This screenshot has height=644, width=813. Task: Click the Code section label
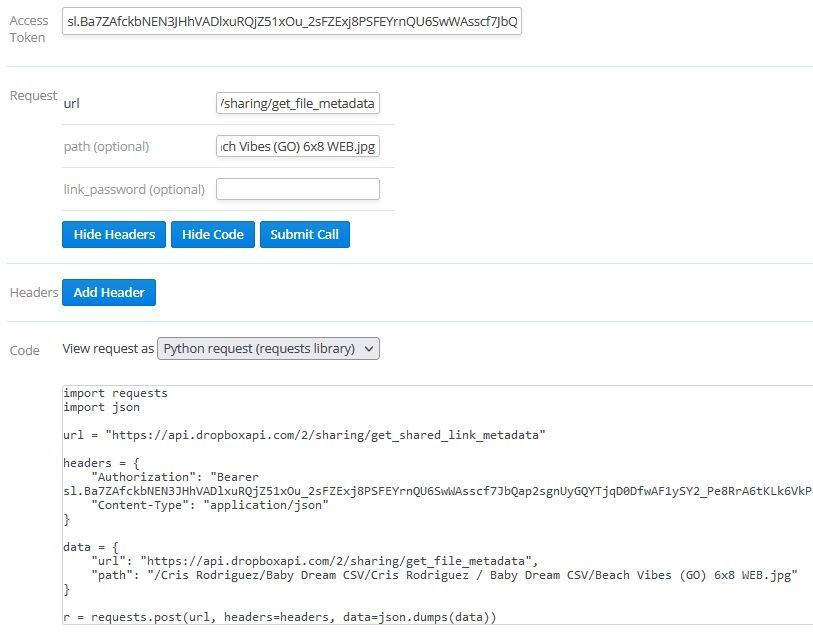[24, 351]
